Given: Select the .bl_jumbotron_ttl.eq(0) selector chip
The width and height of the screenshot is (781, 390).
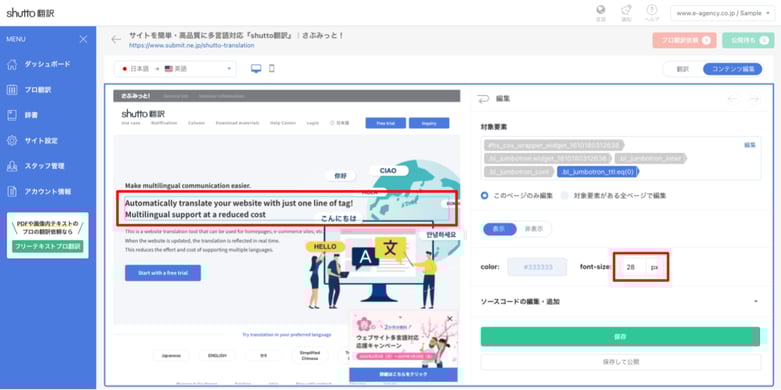Looking at the screenshot, I should pos(598,172).
